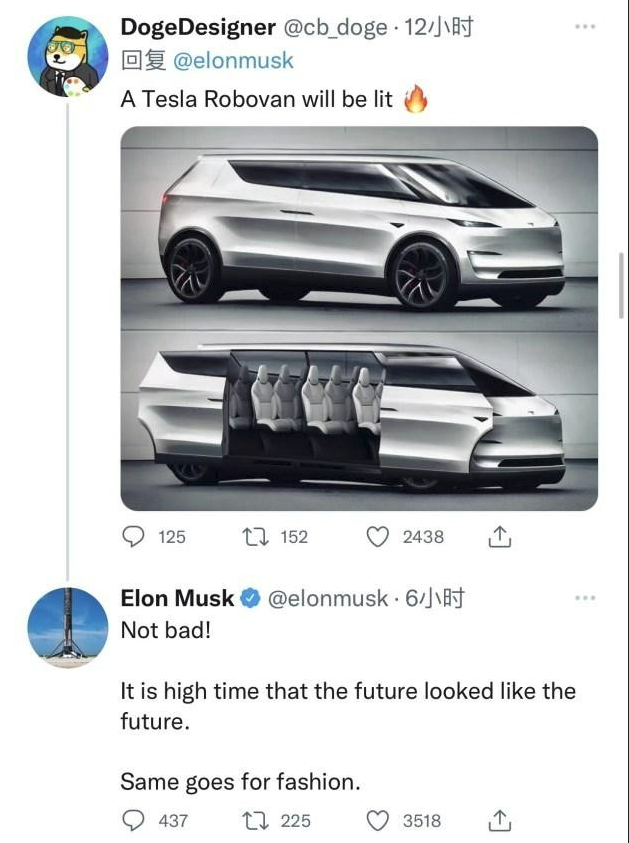The width and height of the screenshot is (629, 843).
Task: Like DogeDesigner's Robovan tweet
Action: click(378, 537)
